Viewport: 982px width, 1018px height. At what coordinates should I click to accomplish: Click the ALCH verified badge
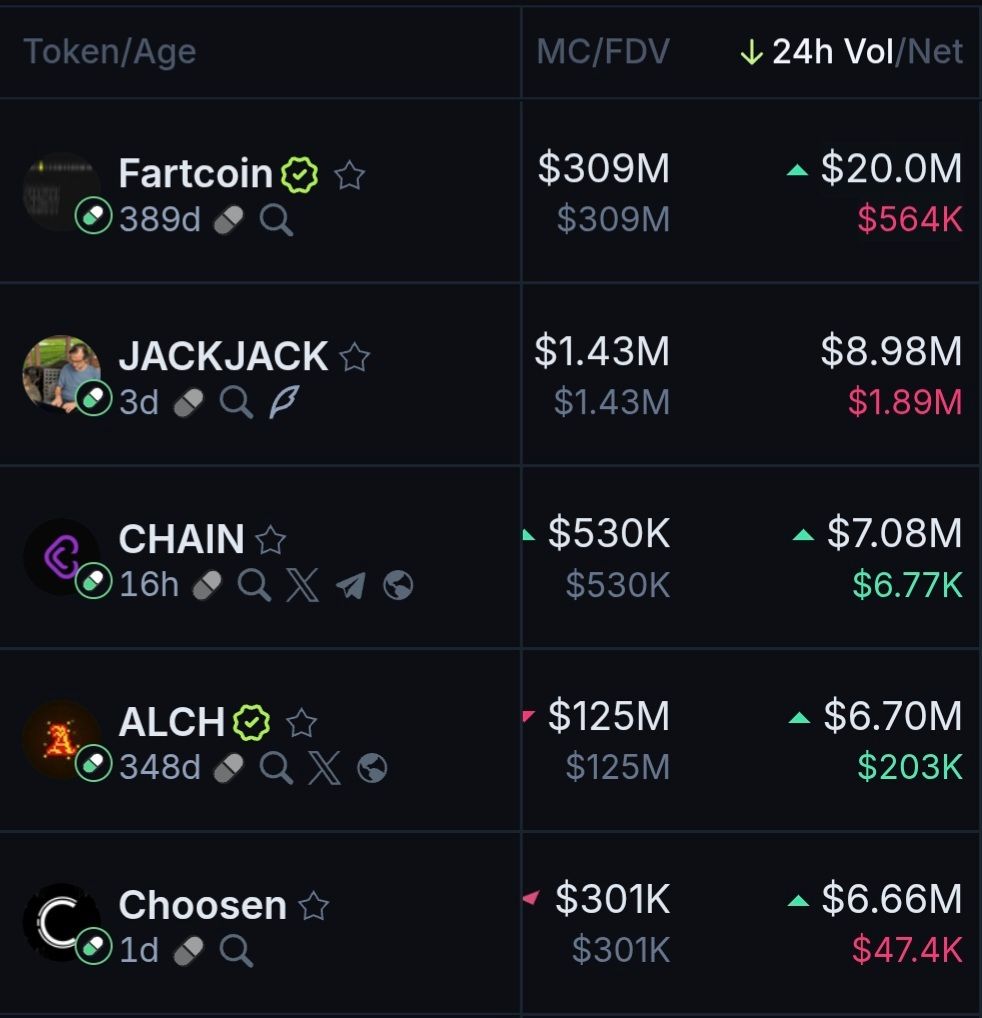(x=252, y=721)
